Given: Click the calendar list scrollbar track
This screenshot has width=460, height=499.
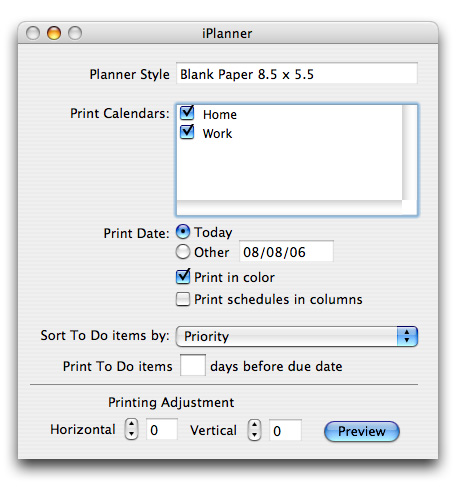Looking at the screenshot, I should 409,153.
